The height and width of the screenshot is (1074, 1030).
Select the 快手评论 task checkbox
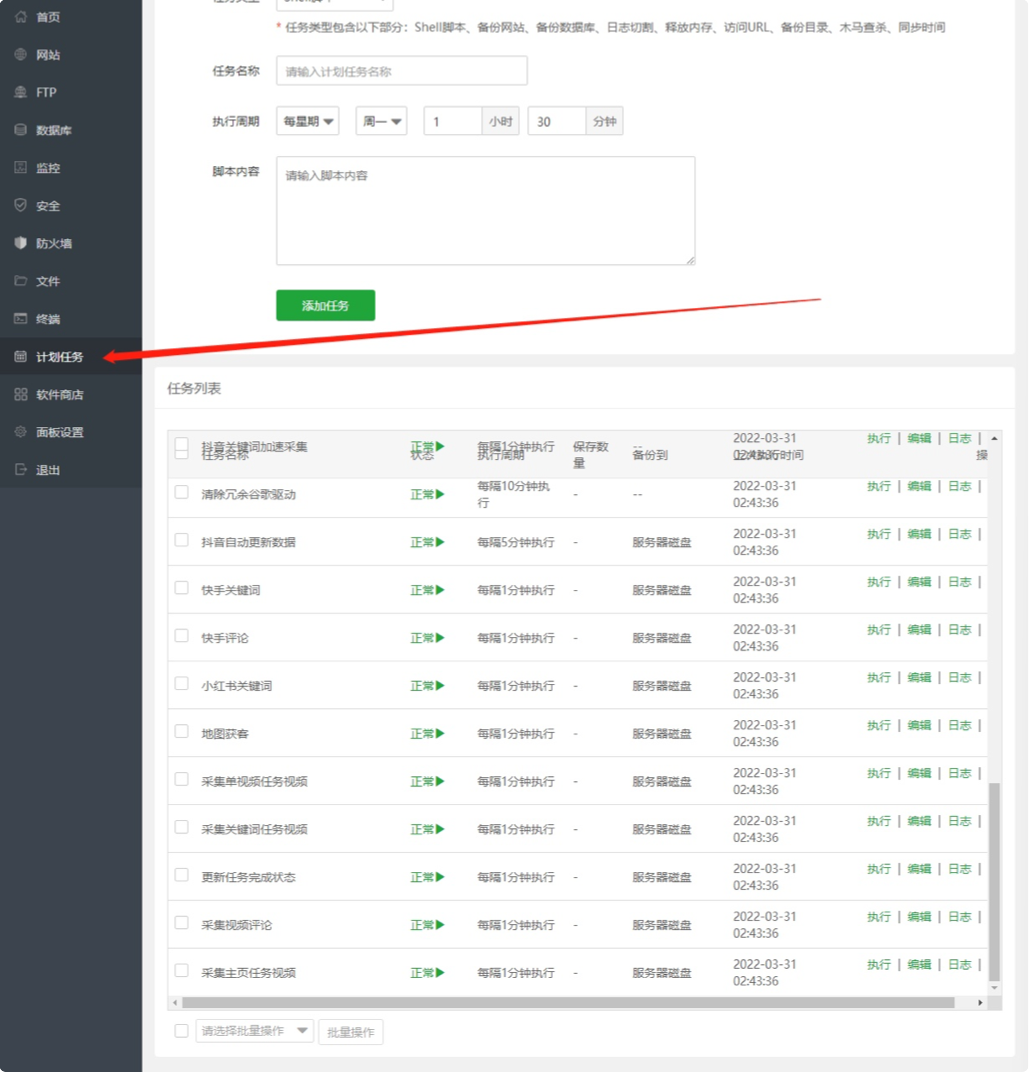[x=181, y=636]
